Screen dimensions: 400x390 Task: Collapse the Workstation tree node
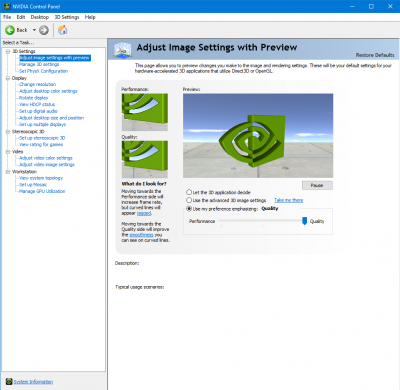(8, 172)
